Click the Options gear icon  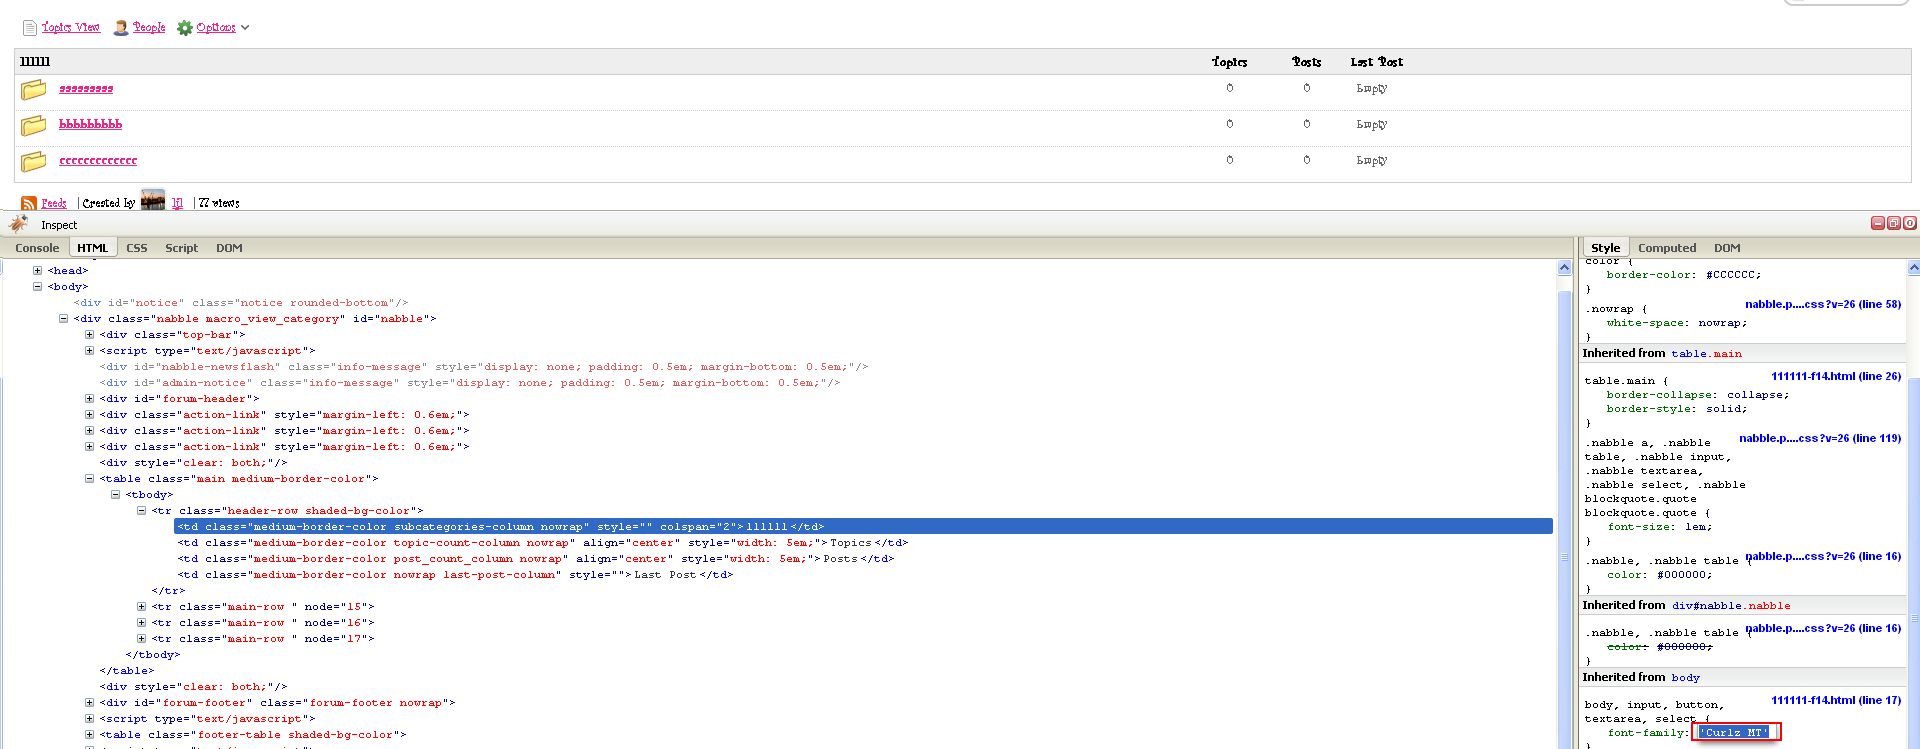tap(185, 28)
